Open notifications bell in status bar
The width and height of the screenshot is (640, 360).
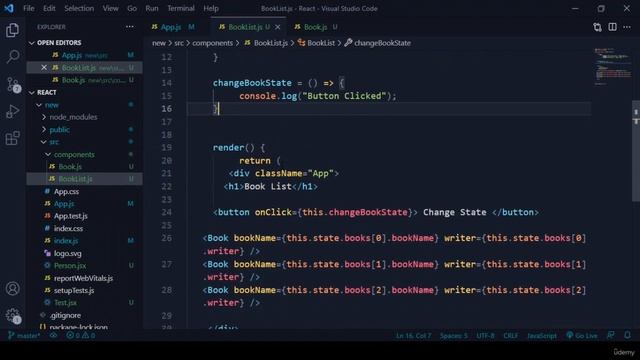click(627, 335)
